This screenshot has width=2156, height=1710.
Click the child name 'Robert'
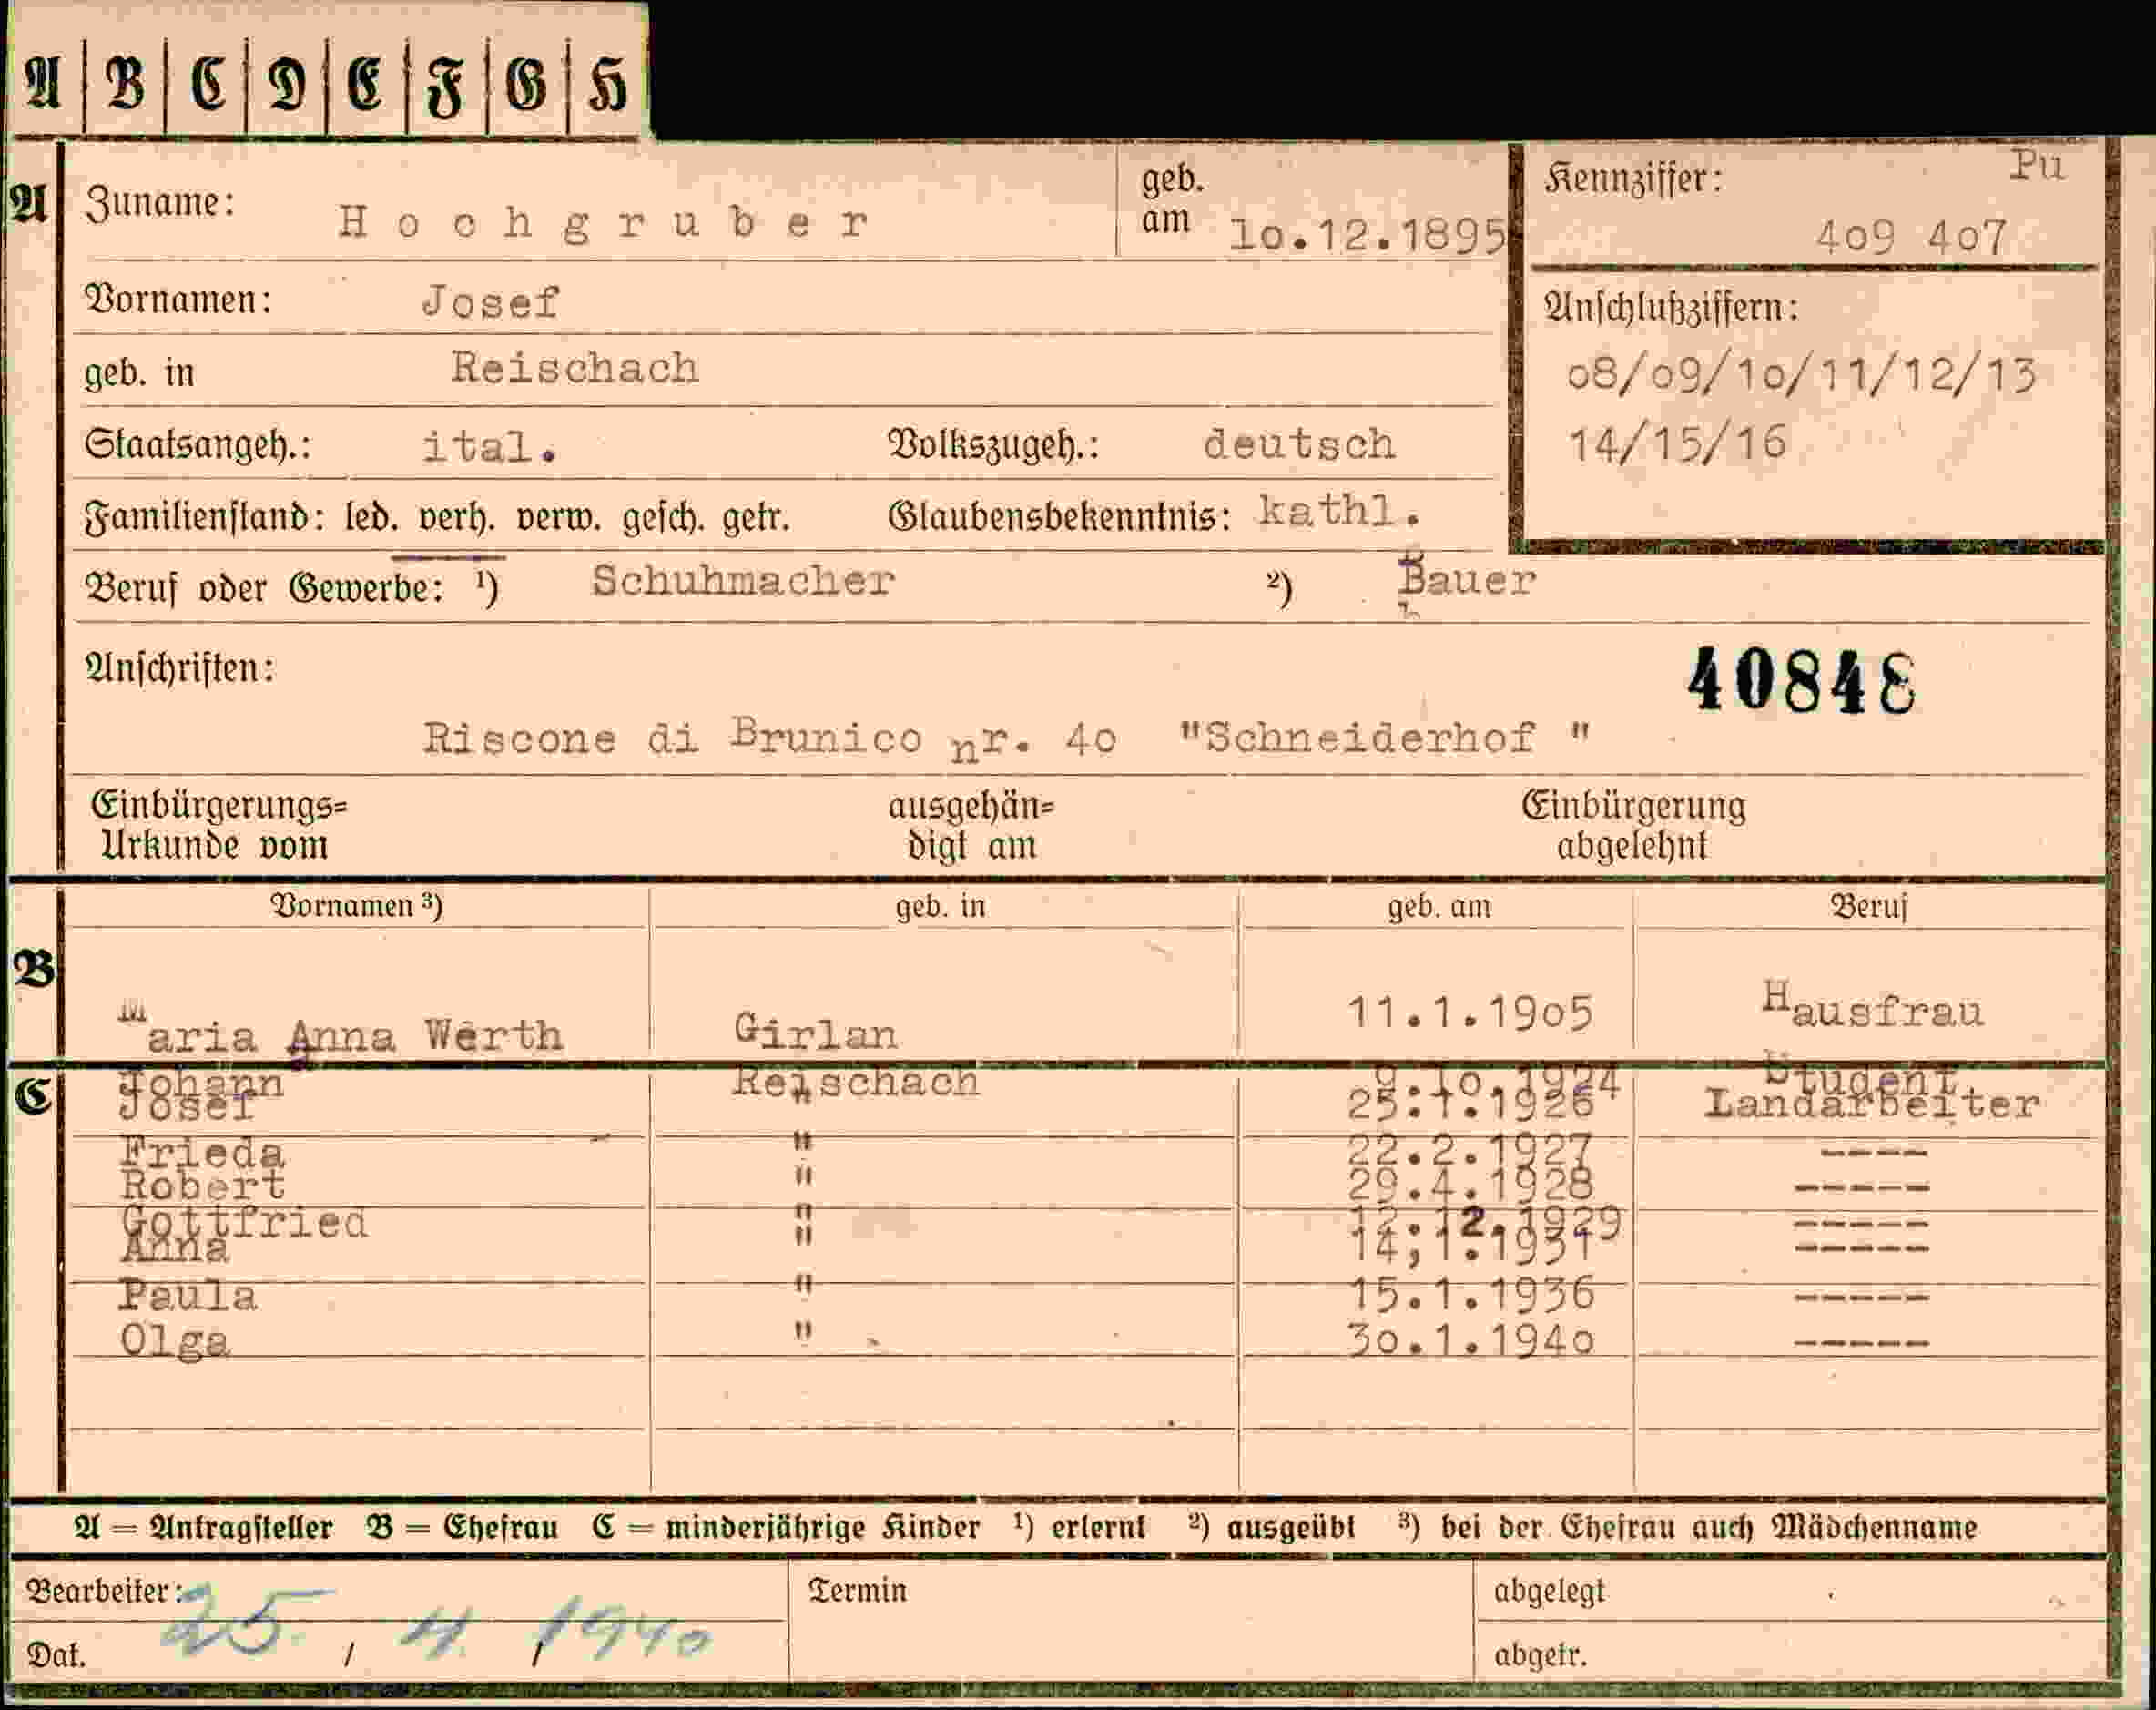pyautogui.click(x=203, y=1186)
